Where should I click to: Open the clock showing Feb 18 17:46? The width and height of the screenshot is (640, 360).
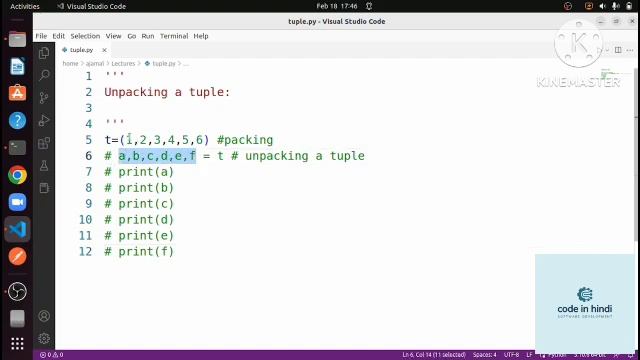click(337, 6)
